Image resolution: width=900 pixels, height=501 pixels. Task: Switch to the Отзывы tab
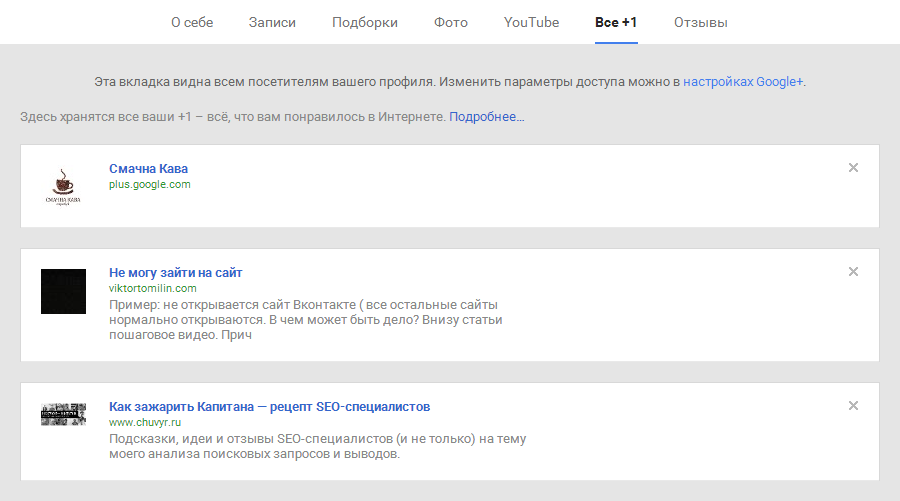click(x=701, y=22)
